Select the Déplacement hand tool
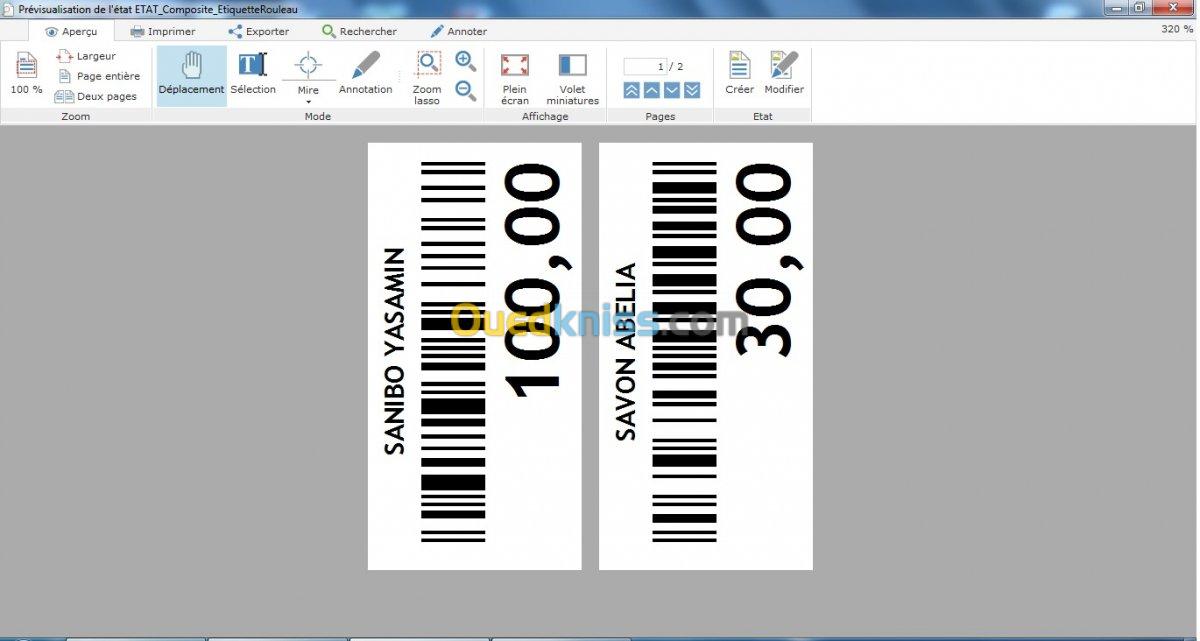The width and height of the screenshot is (1200, 641). pos(191,75)
